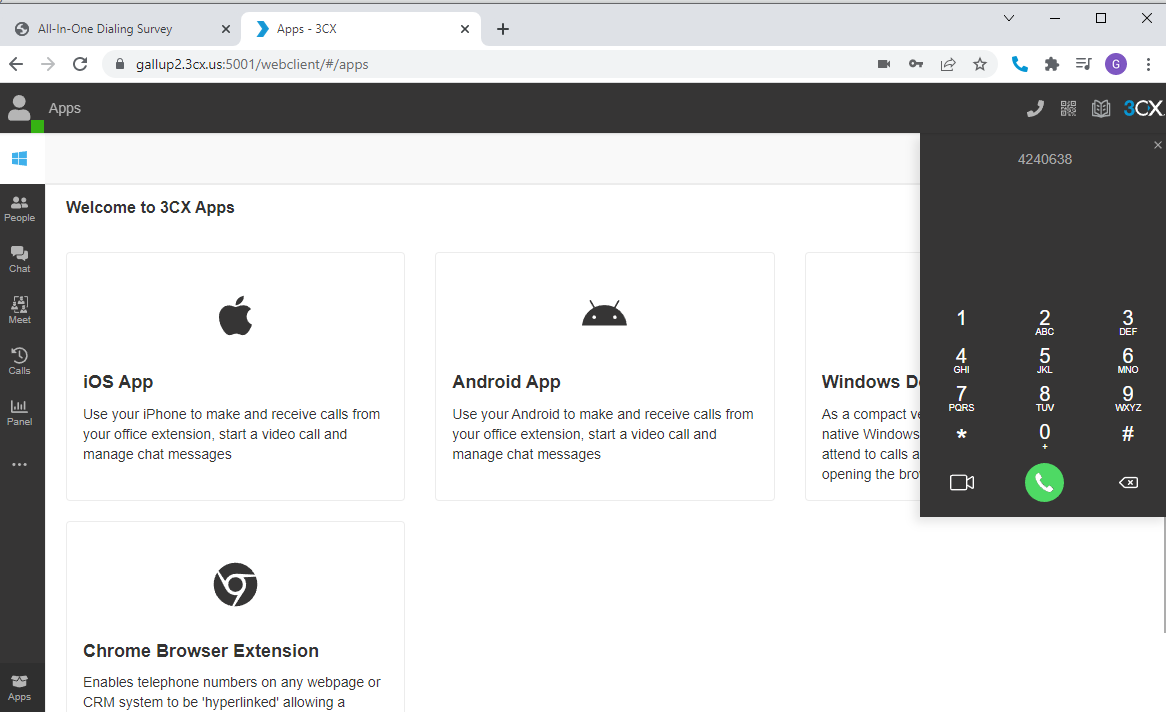Image resolution: width=1166 pixels, height=712 pixels.
Task: Close the Apps - 3CX tab
Action: pyautogui.click(x=465, y=29)
